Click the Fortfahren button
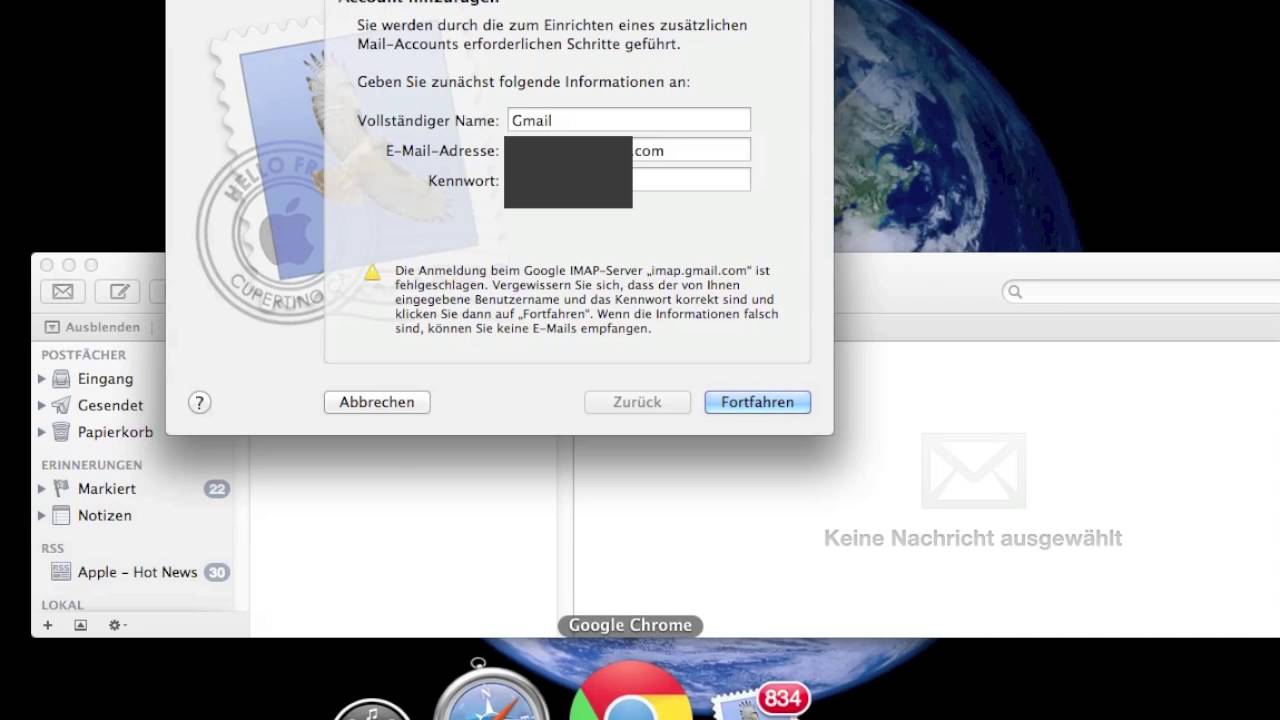Viewport: 1280px width, 720px height. (757, 402)
